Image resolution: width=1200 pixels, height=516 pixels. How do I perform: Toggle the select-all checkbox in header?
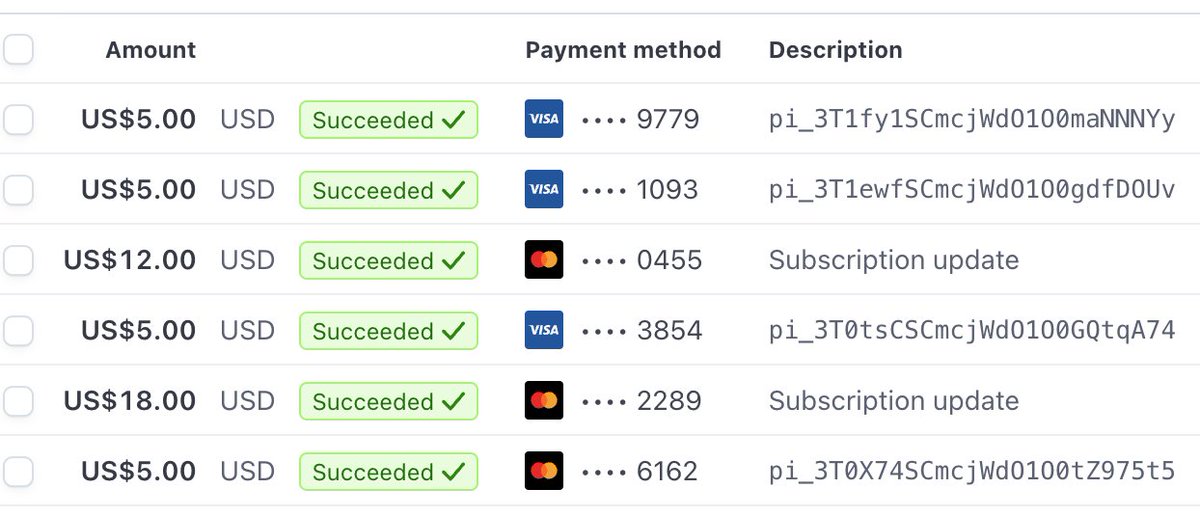18,49
